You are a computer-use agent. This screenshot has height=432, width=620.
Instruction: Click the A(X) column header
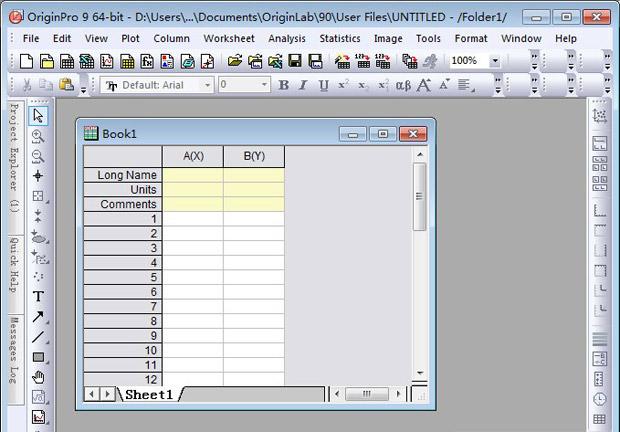coord(193,157)
